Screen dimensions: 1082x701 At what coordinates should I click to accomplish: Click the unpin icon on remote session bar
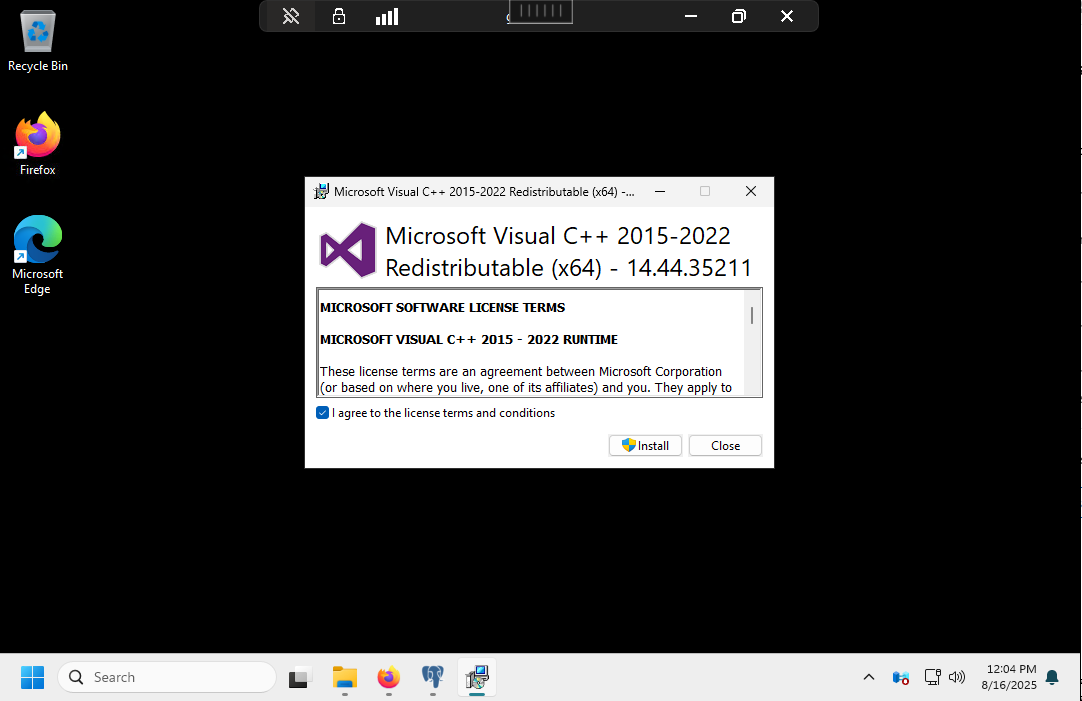[291, 16]
